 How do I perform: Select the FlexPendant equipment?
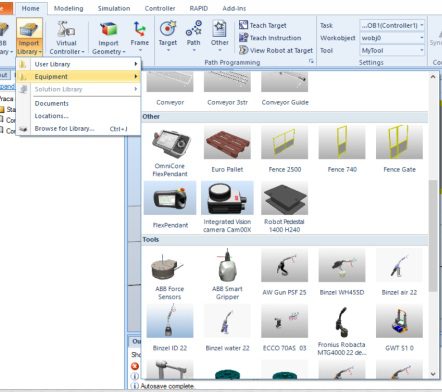pos(170,206)
